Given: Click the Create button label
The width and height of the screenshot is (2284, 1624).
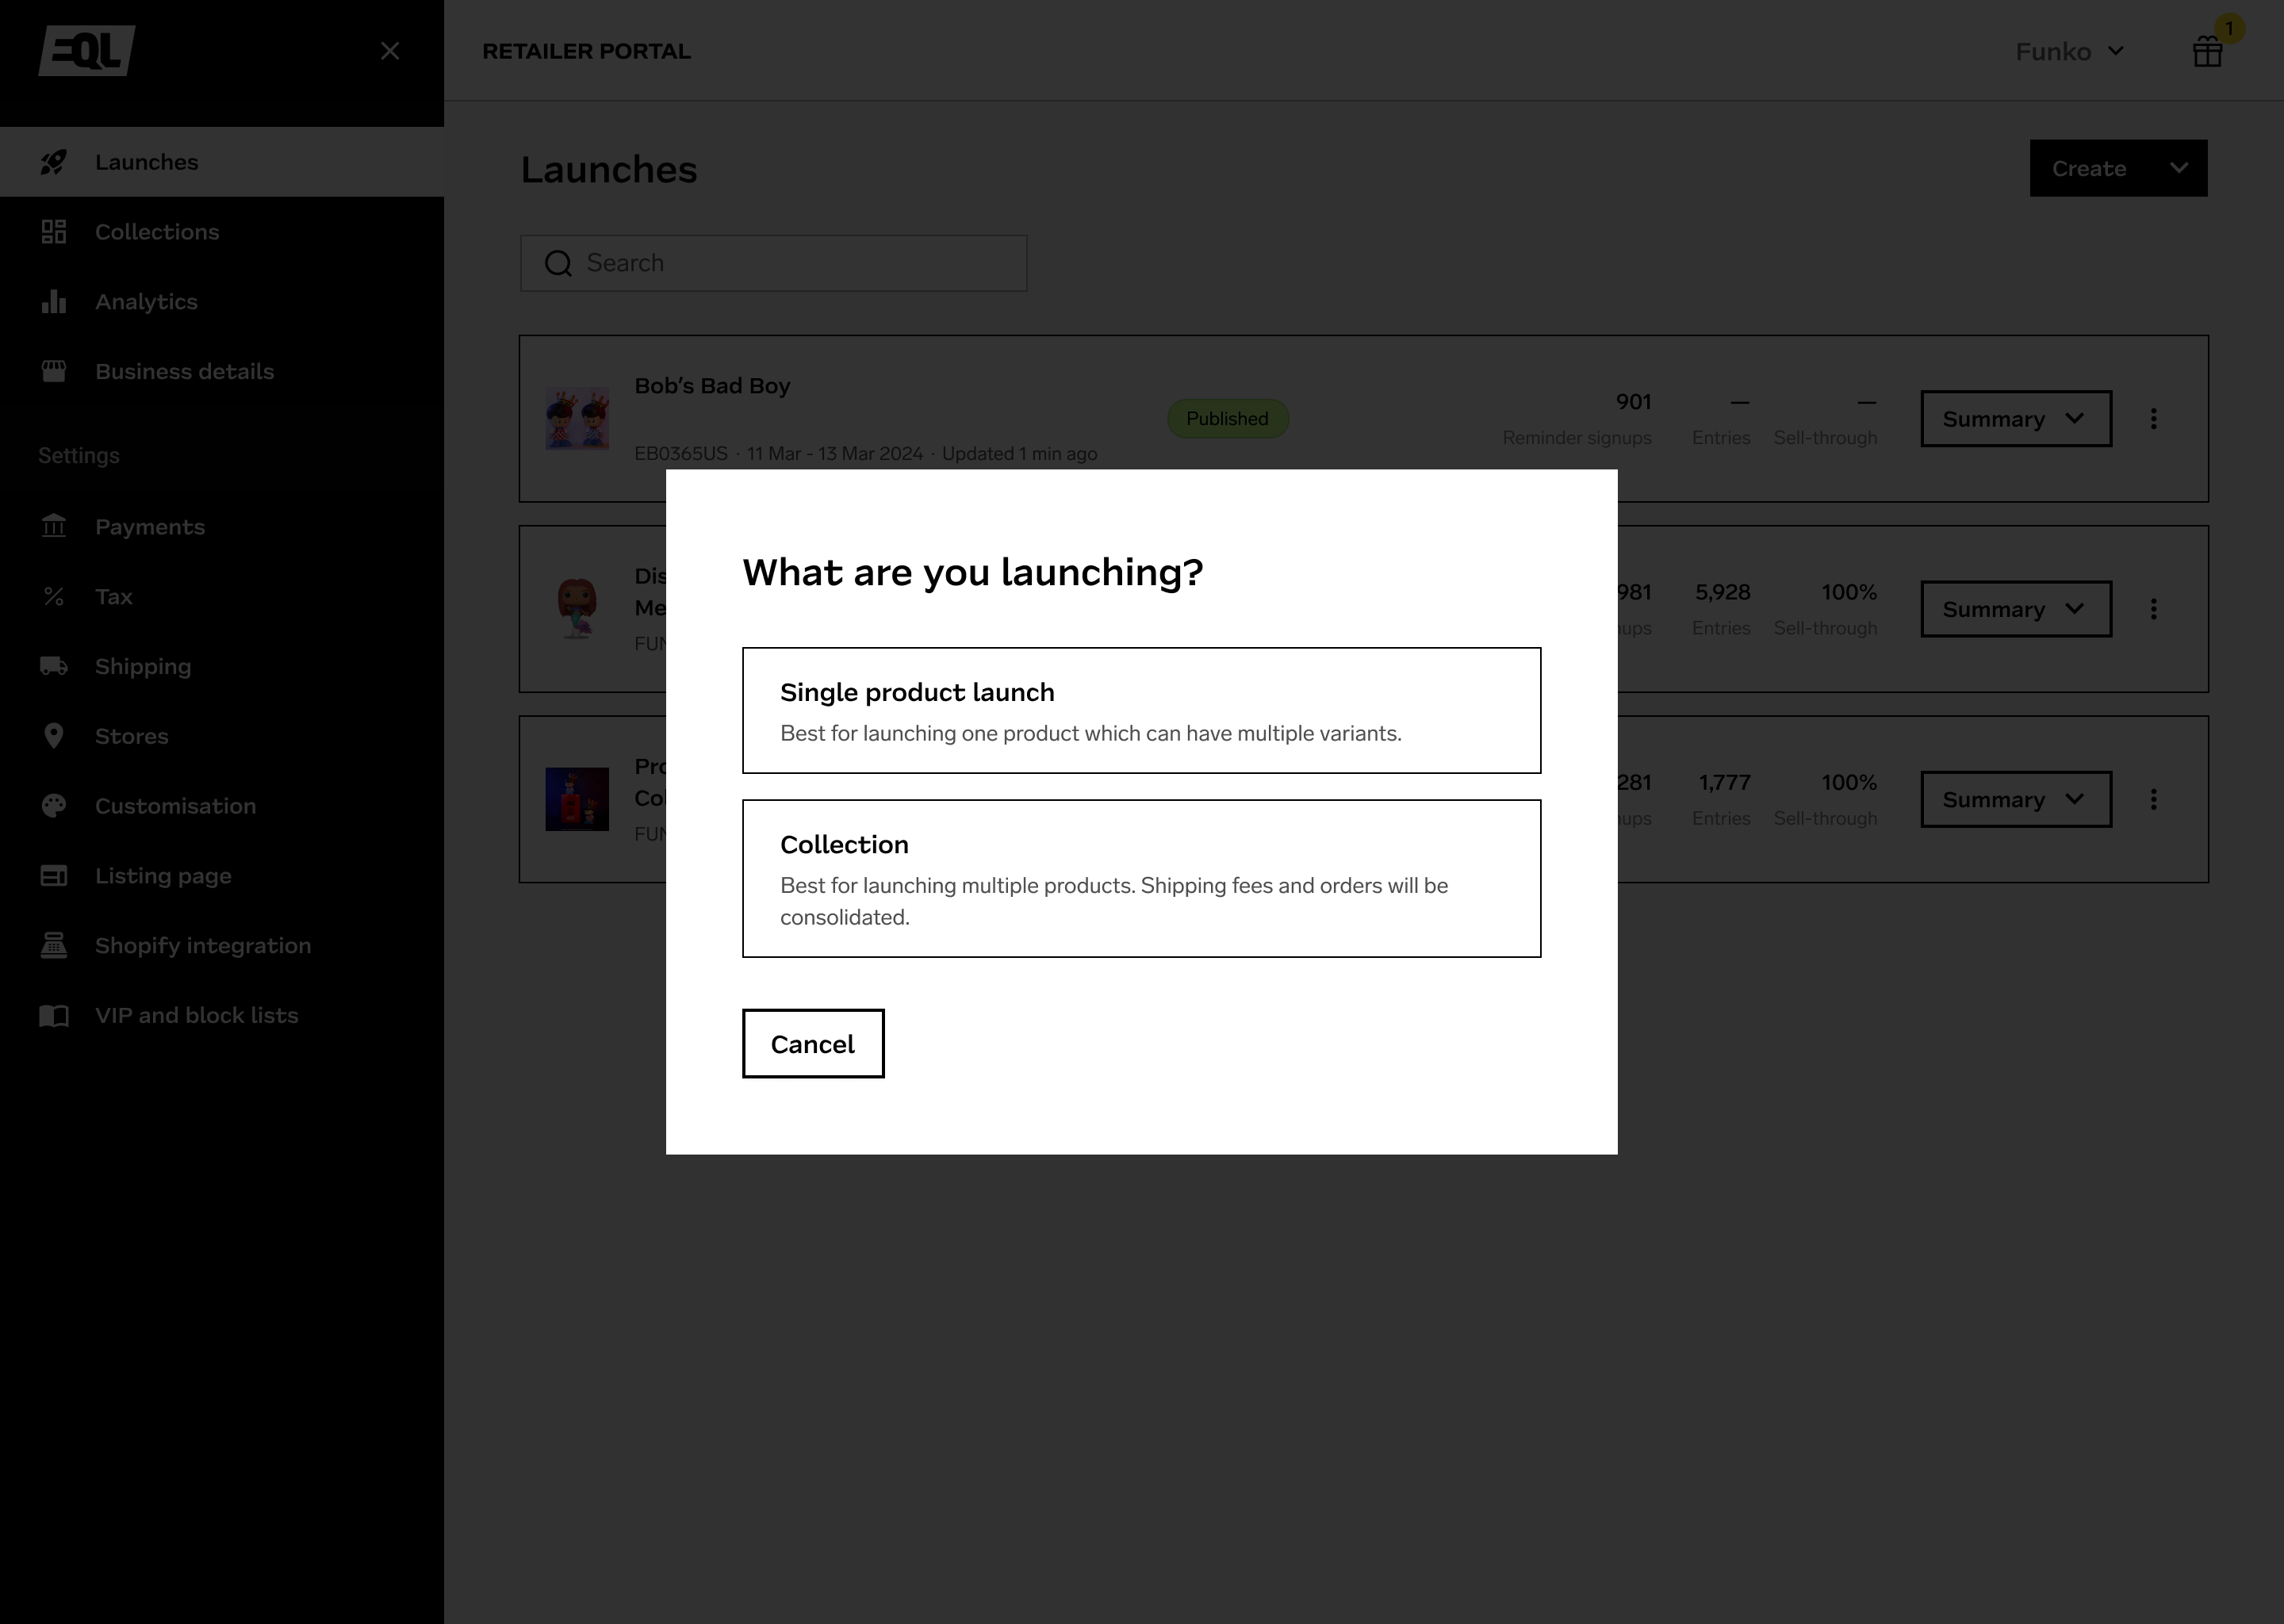Looking at the screenshot, I should 2089,168.
